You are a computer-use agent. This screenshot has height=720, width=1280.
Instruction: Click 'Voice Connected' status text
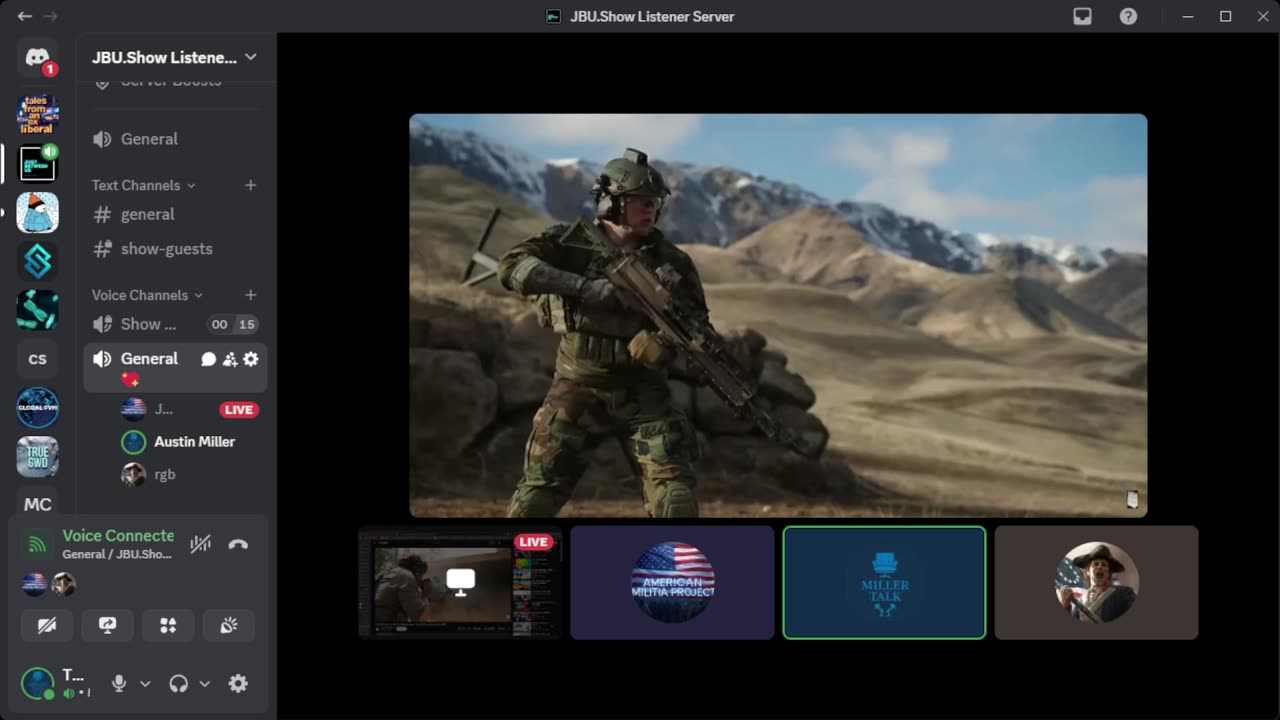118,535
